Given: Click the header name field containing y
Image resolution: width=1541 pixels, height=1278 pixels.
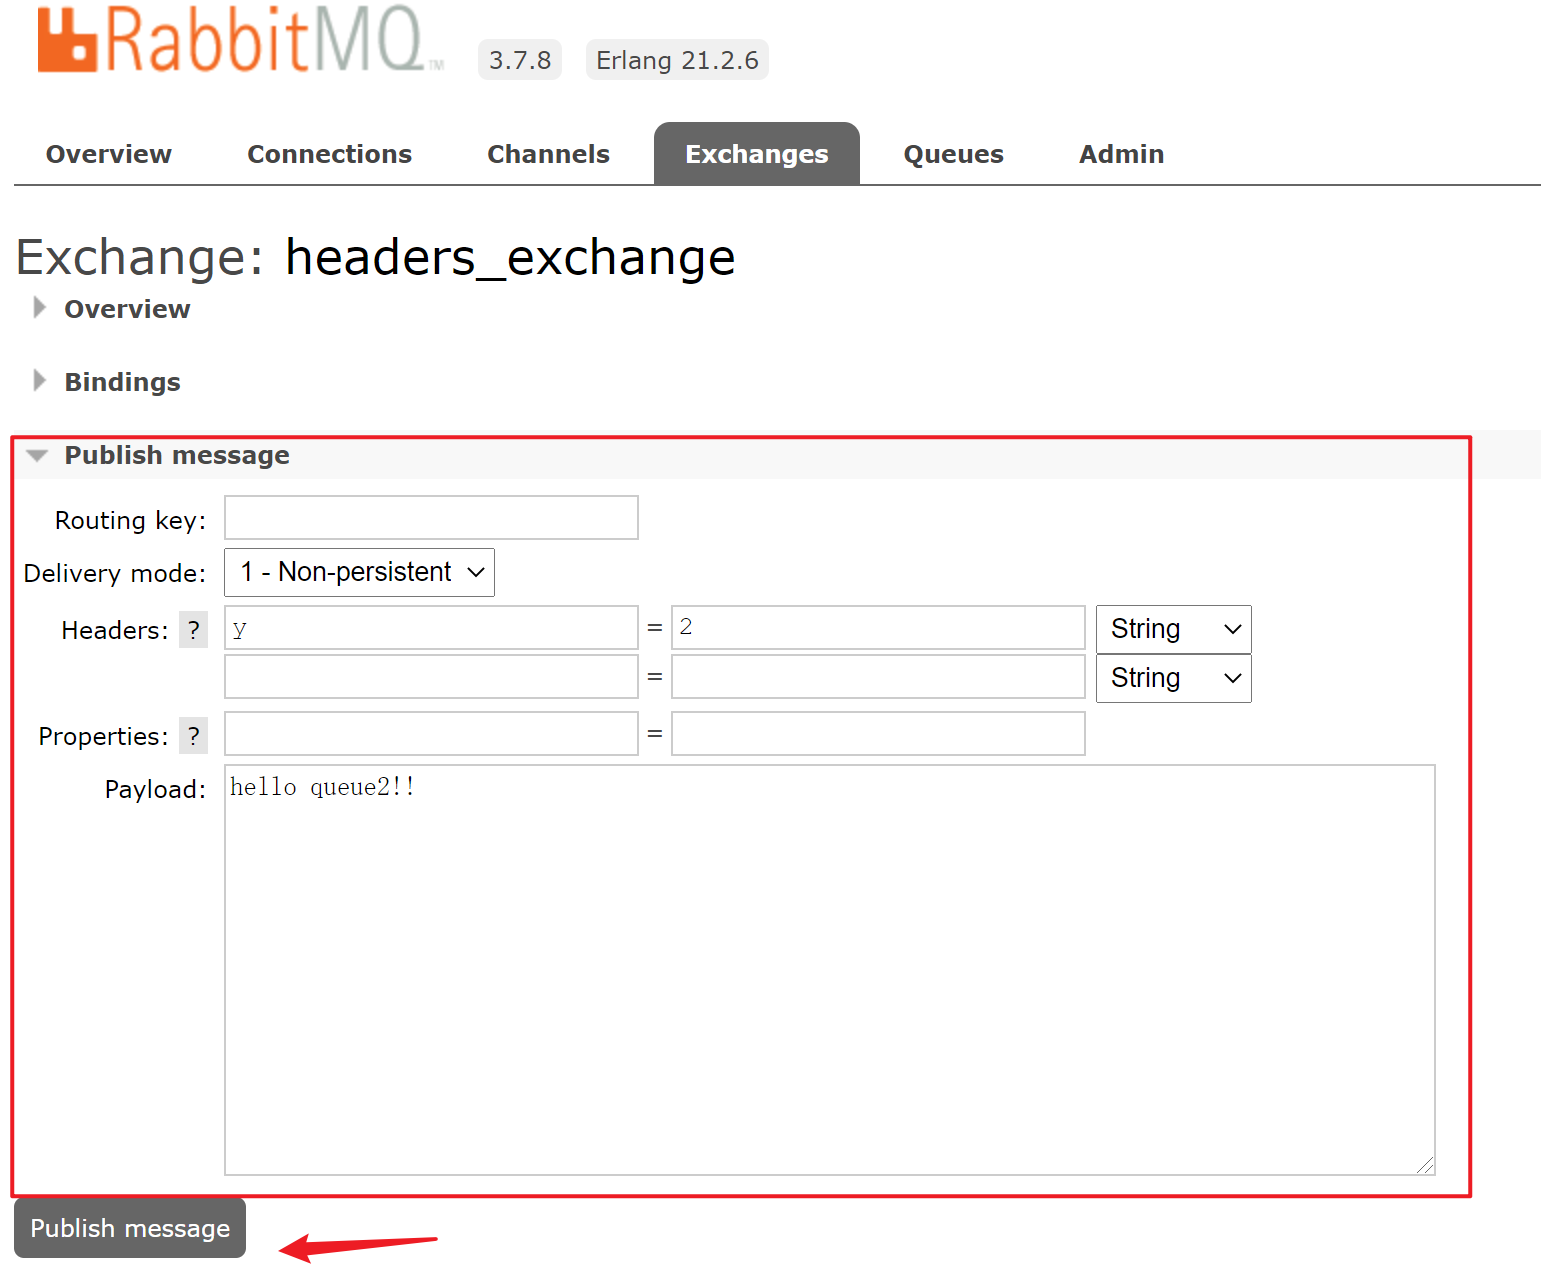Looking at the screenshot, I should pyautogui.click(x=431, y=628).
